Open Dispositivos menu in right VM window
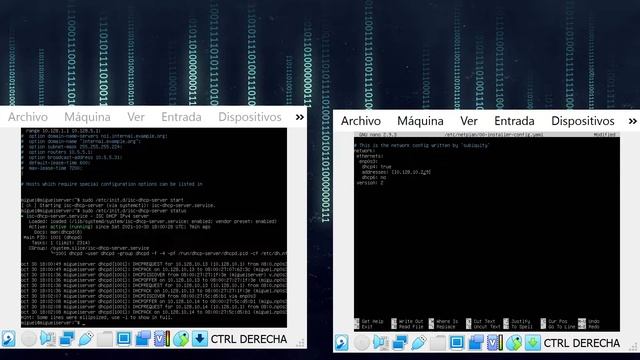This screenshot has height=360, width=640. tap(583, 121)
